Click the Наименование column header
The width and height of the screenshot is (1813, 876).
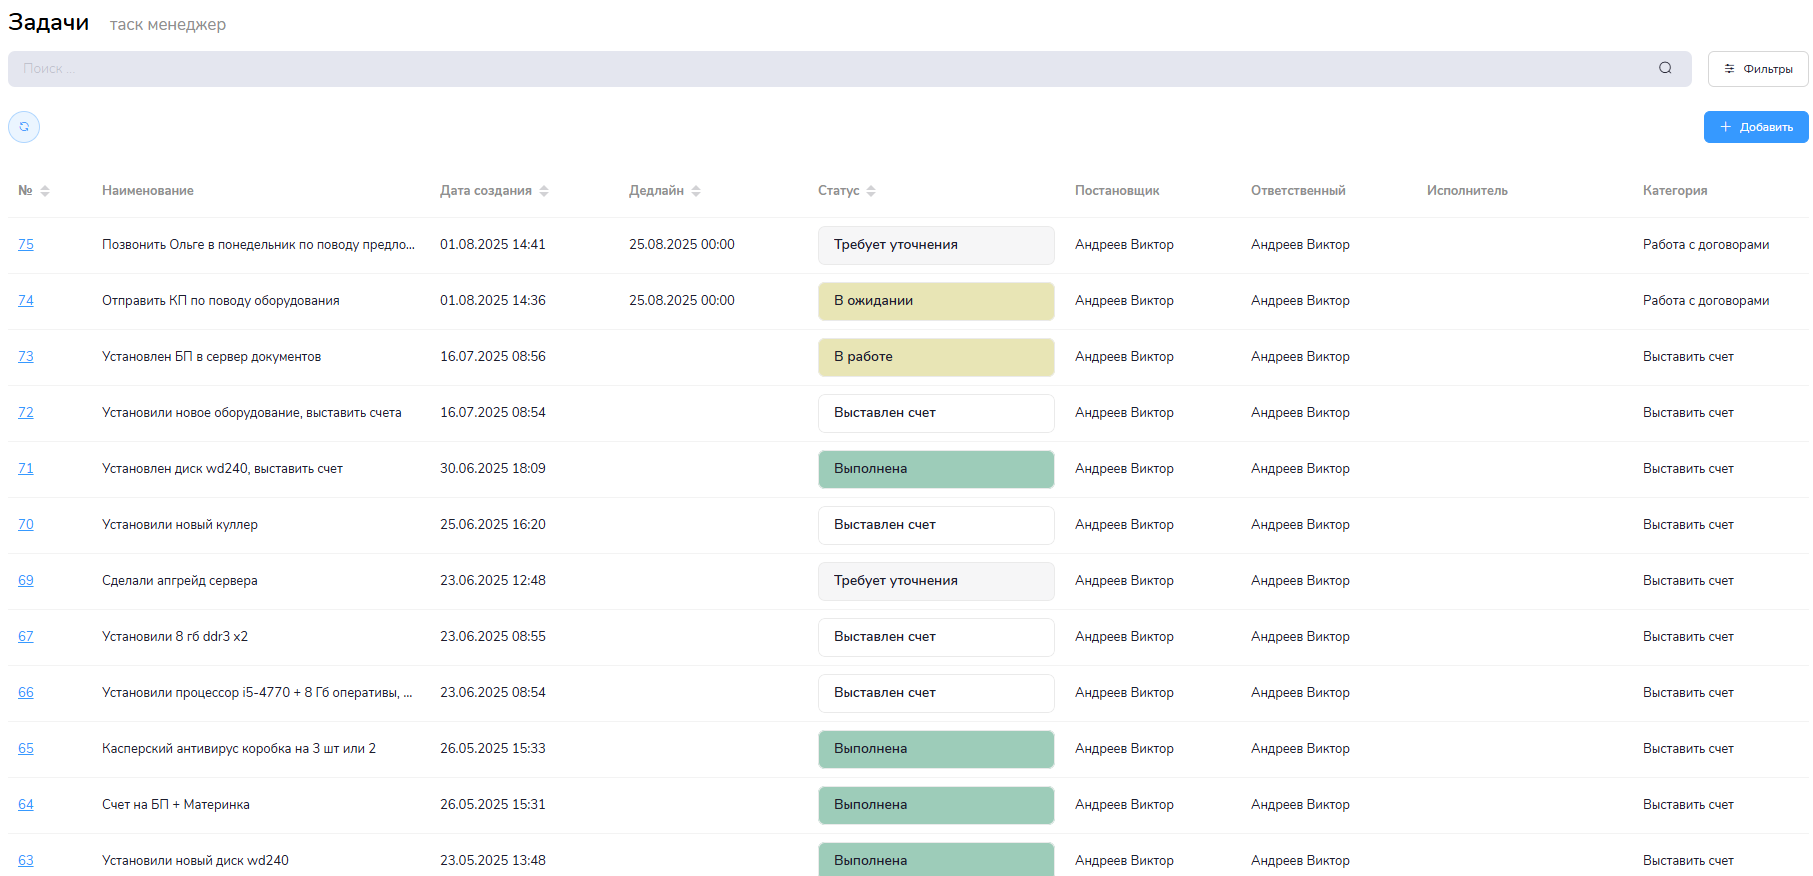[148, 191]
